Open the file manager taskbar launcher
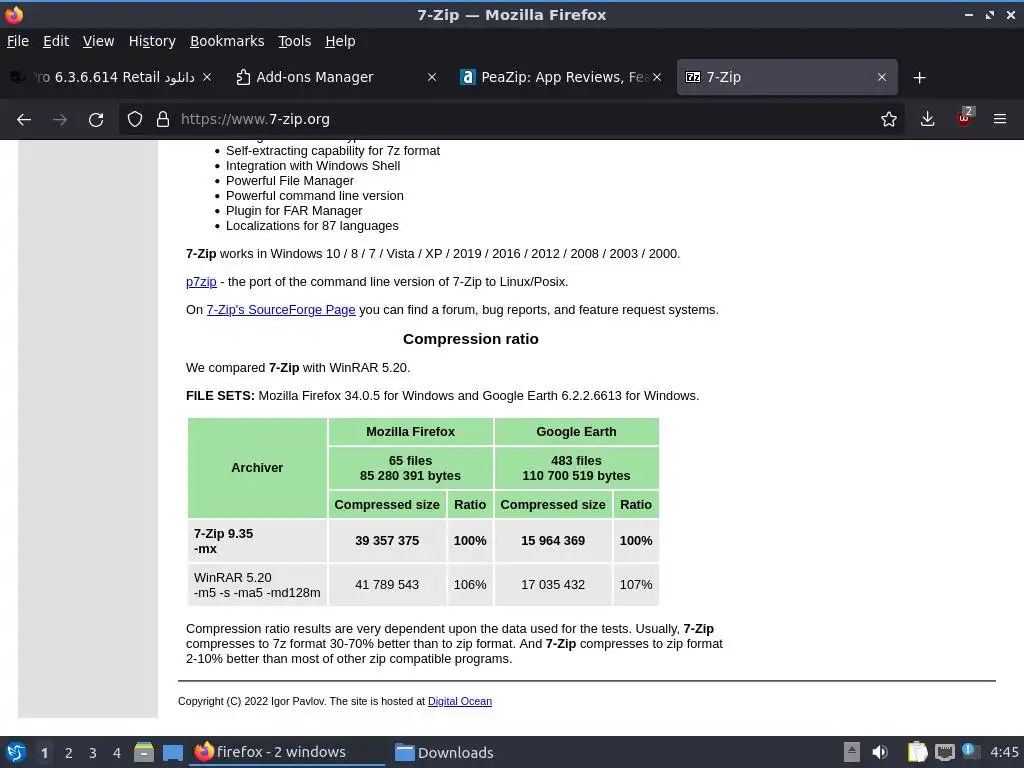Screen dimensions: 1024x768 pos(144,752)
